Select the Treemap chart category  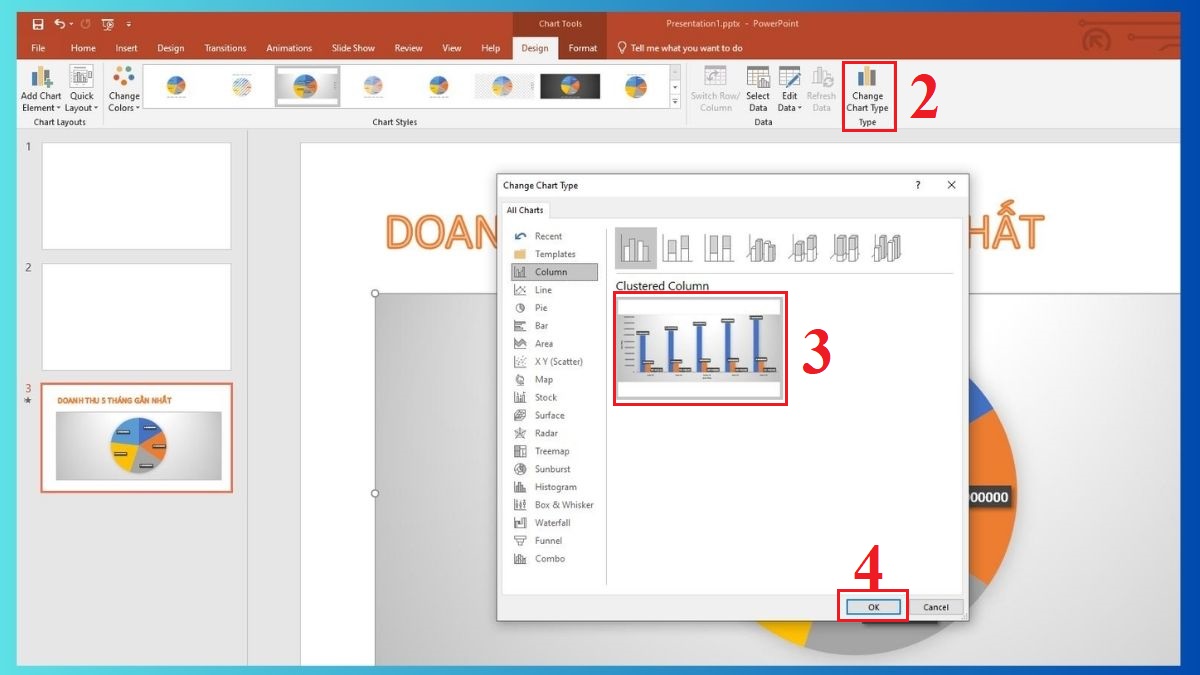tap(548, 450)
